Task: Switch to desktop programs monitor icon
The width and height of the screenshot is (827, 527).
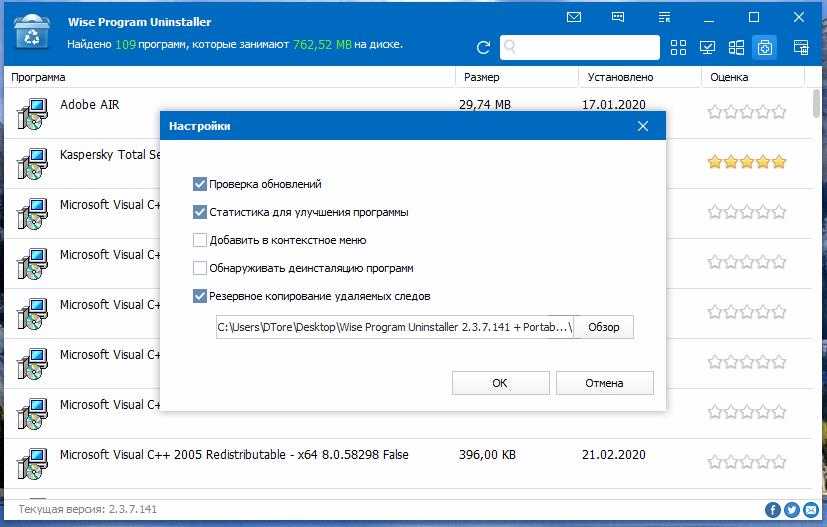Action: click(x=707, y=48)
